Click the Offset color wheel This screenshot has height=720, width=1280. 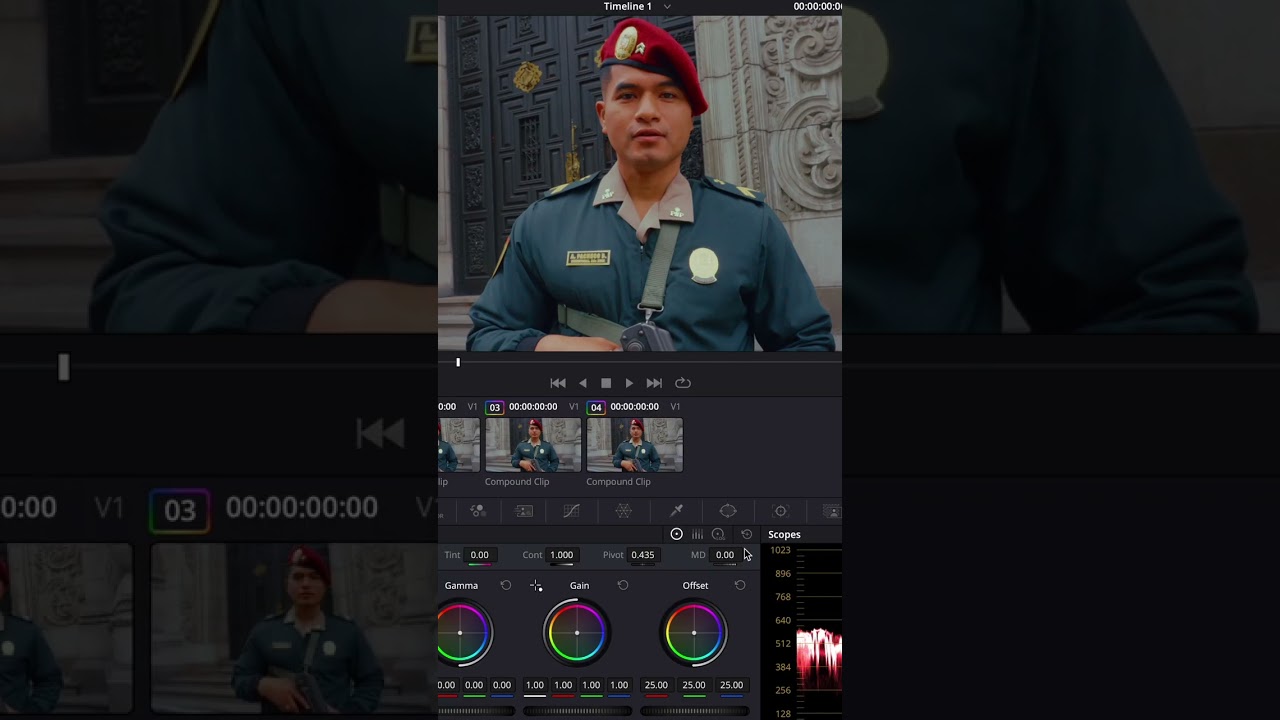(x=694, y=632)
